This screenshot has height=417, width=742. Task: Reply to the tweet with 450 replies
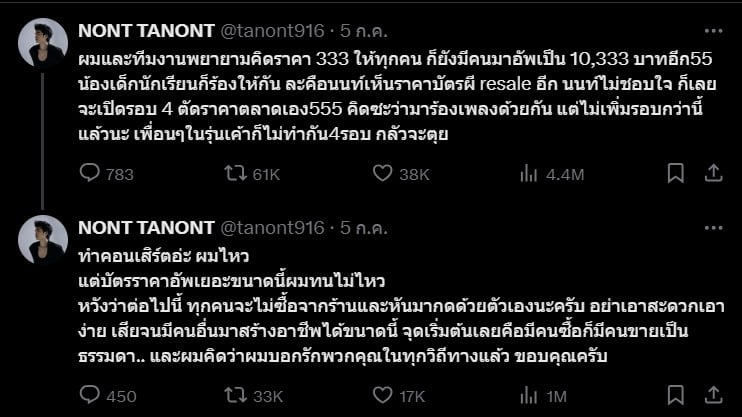(89, 396)
